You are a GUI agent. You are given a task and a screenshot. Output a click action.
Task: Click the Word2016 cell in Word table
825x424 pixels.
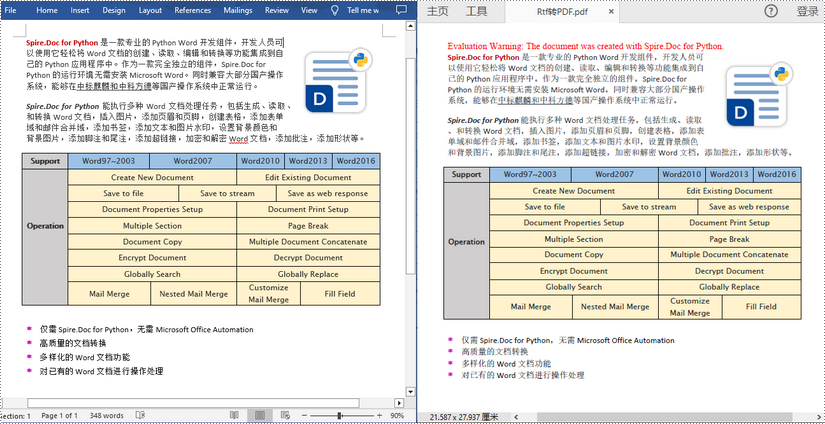pyautogui.click(x=356, y=161)
